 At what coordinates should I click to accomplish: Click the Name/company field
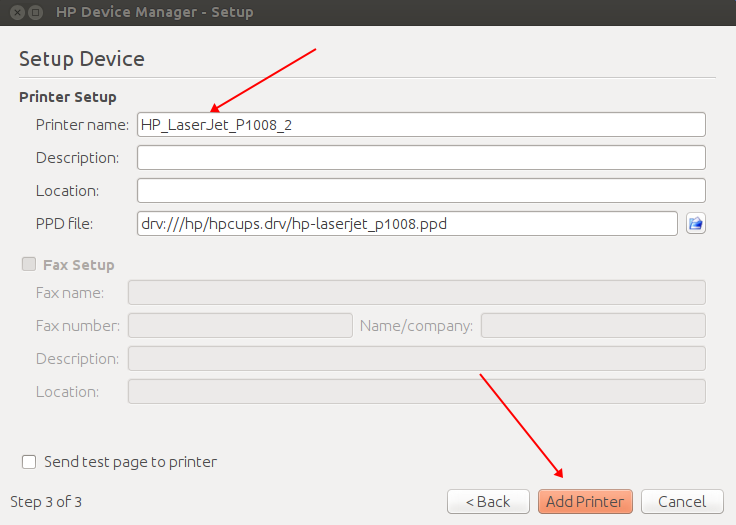coord(593,325)
